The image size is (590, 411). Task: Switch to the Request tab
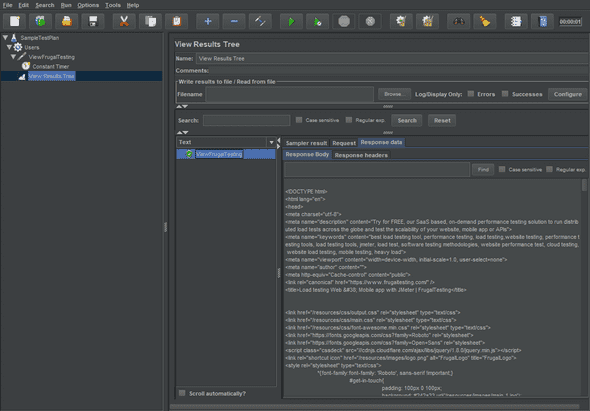click(344, 143)
